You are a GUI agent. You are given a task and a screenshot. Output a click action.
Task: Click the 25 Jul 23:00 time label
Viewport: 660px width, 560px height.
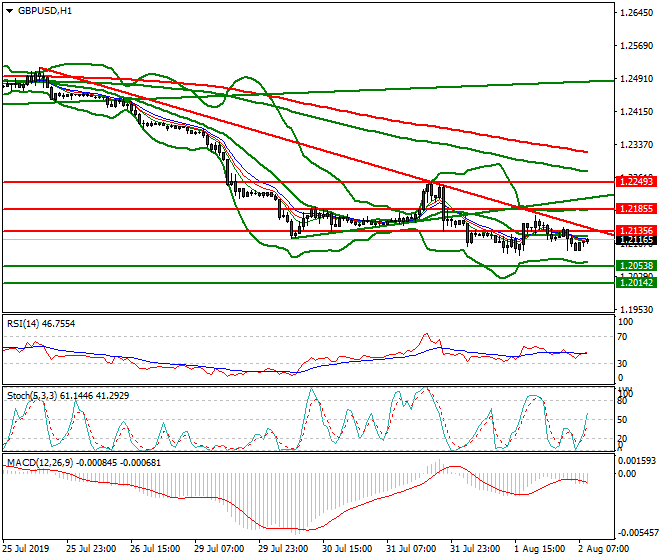91,549
